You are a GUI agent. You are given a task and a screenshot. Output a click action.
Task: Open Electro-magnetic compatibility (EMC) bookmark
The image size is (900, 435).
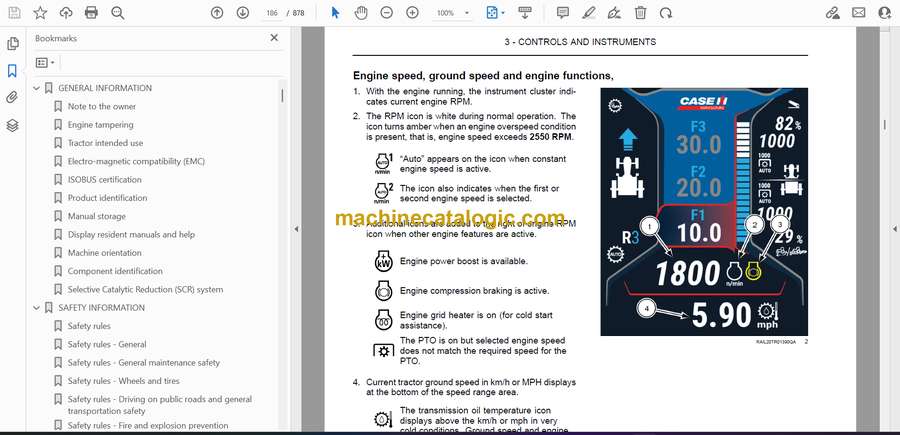coord(136,161)
